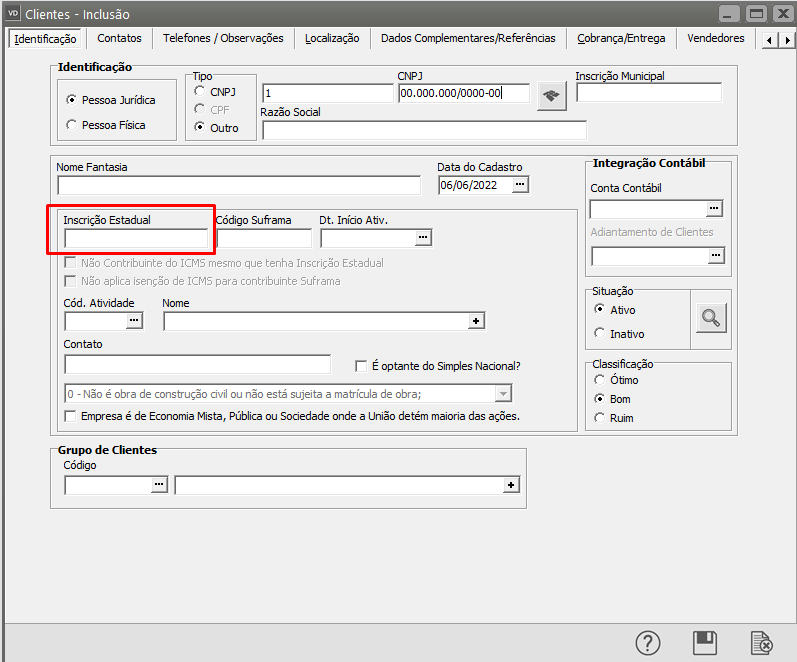Screen dimensions: 797x662
Task: Expand the activity Nome plus button
Action: tap(477, 321)
